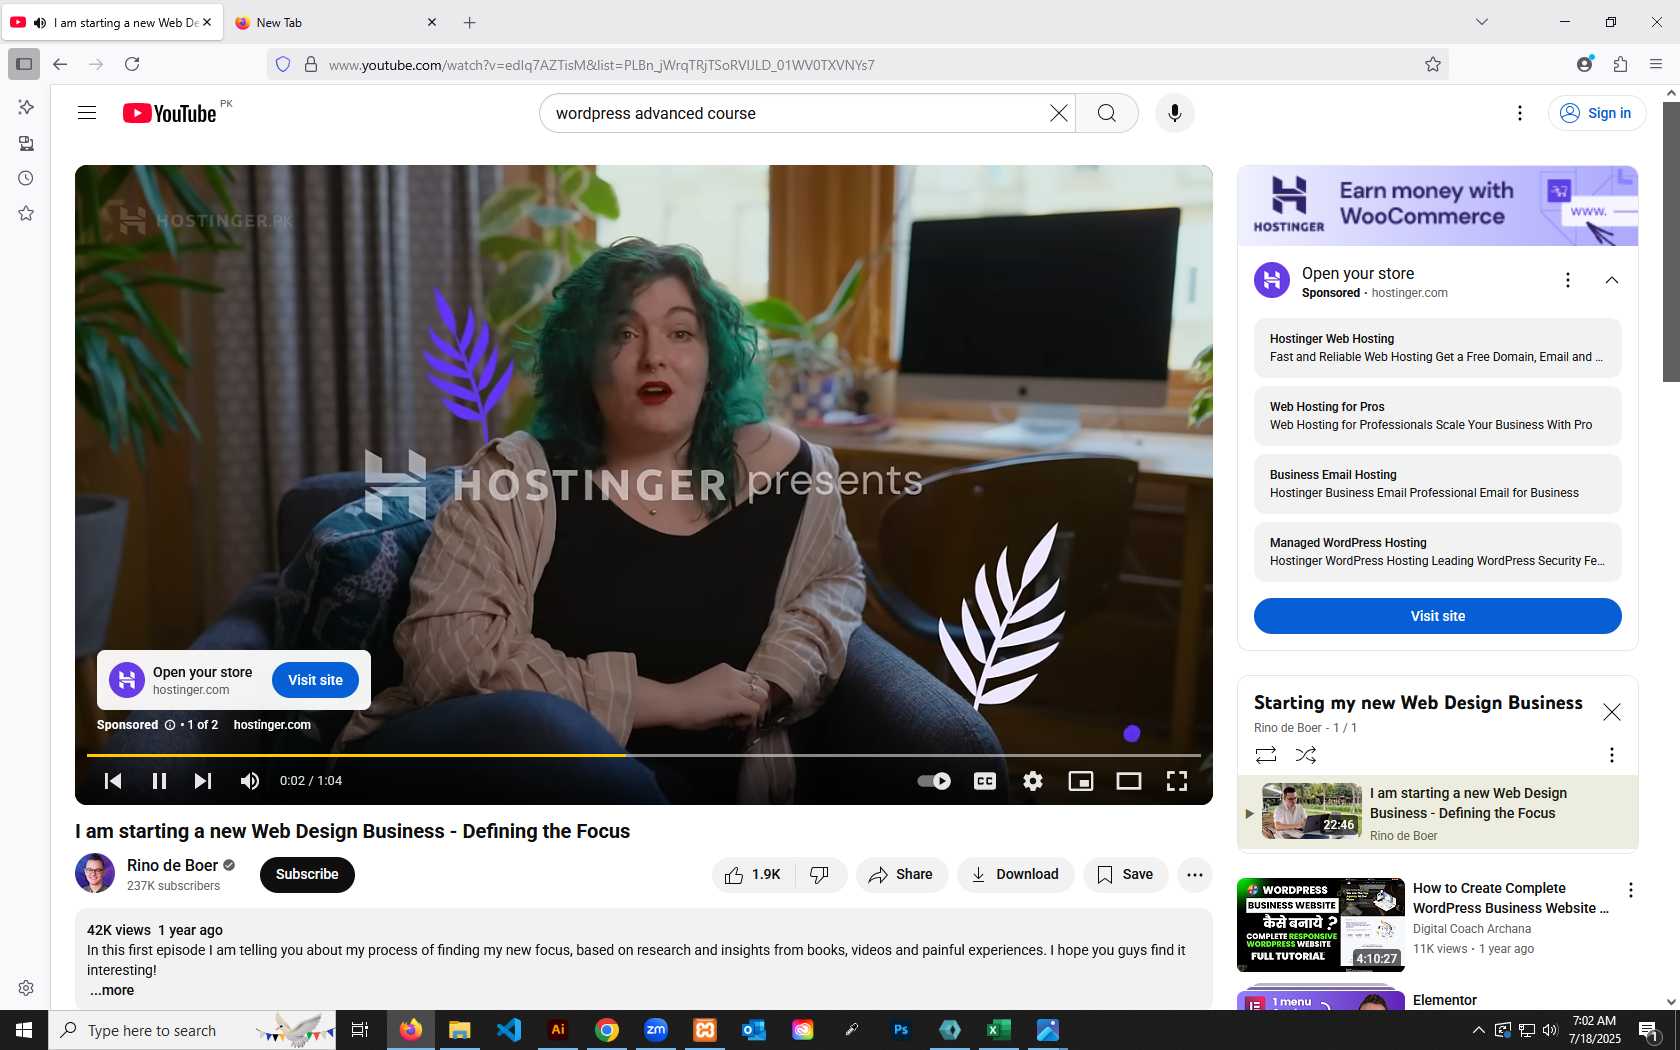Go back to the previous page
This screenshot has height=1050, width=1680.
click(60, 64)
